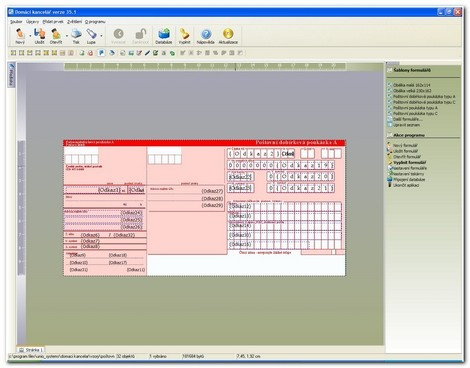Click Nový formulář action link
The width and height of the screenshot is (470, 368).
coord(405,145)
